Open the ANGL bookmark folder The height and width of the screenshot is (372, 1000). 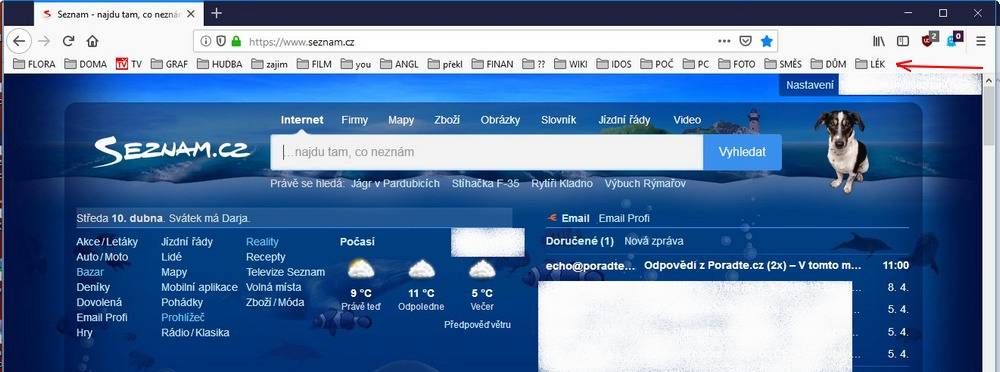tap(399, 64)
